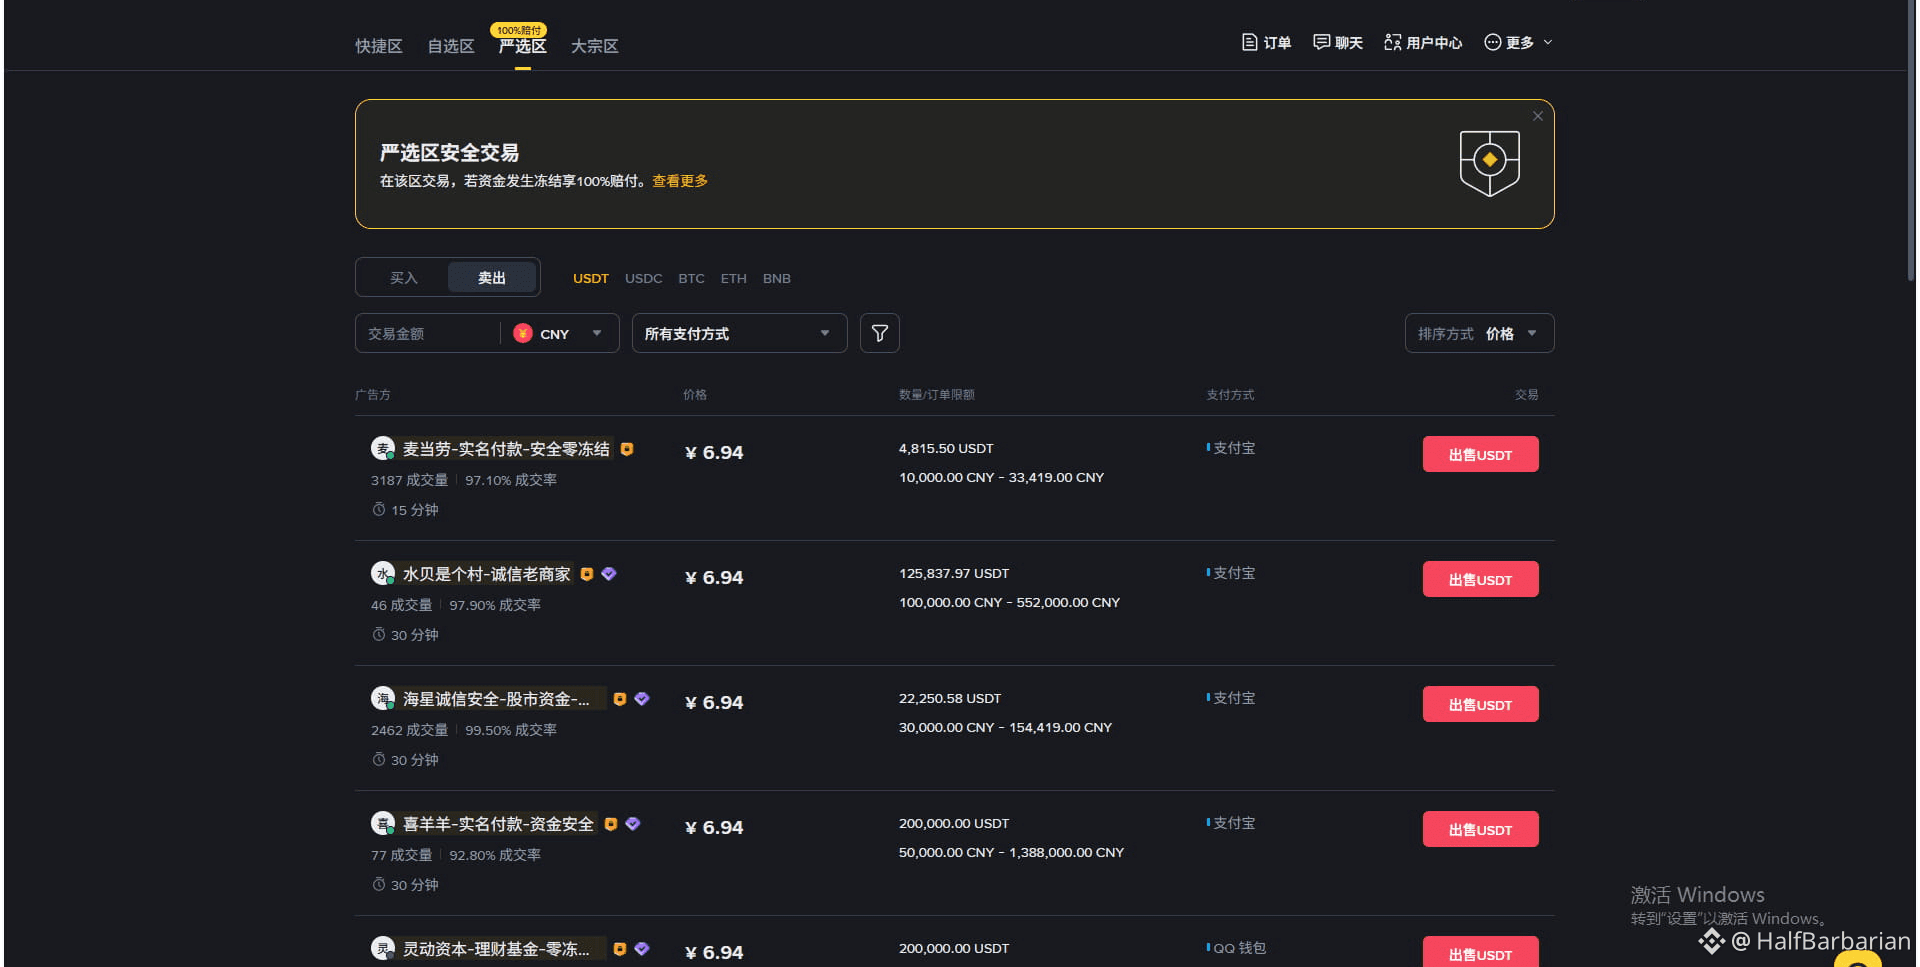
Task: Open the 排序方式 价格 sort dropdown
Action: coord(1480,333)
